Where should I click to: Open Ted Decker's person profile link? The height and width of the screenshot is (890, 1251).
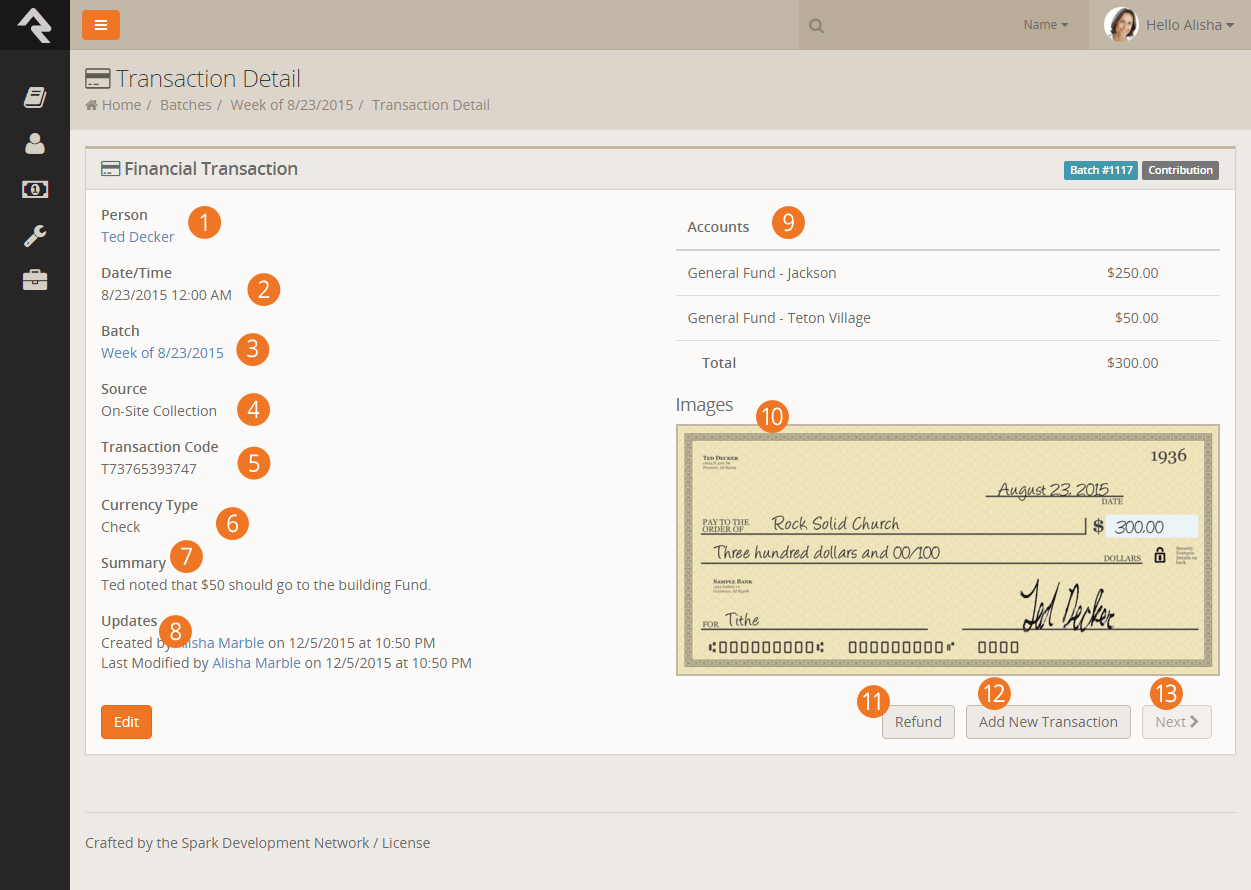point(138,237)
